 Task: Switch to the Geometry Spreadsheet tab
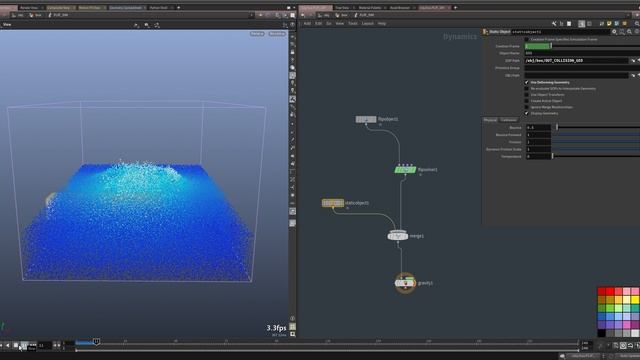tap(126, 7)
